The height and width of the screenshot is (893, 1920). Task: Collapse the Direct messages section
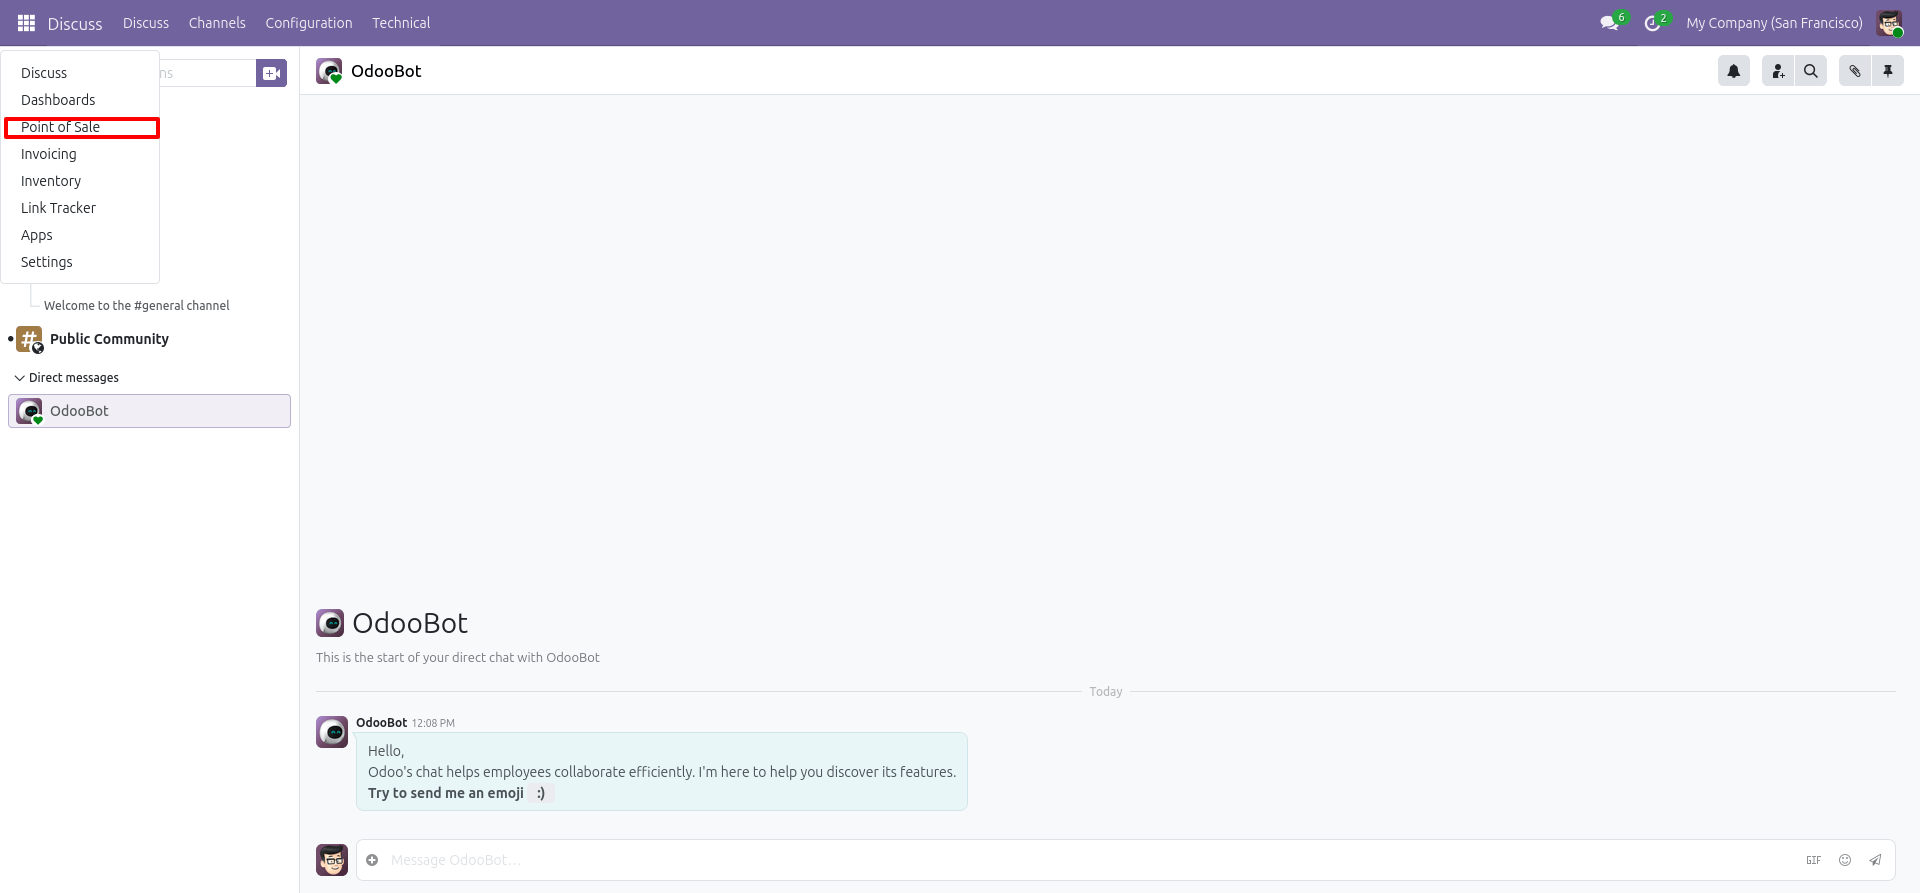(x=66, y=378)
